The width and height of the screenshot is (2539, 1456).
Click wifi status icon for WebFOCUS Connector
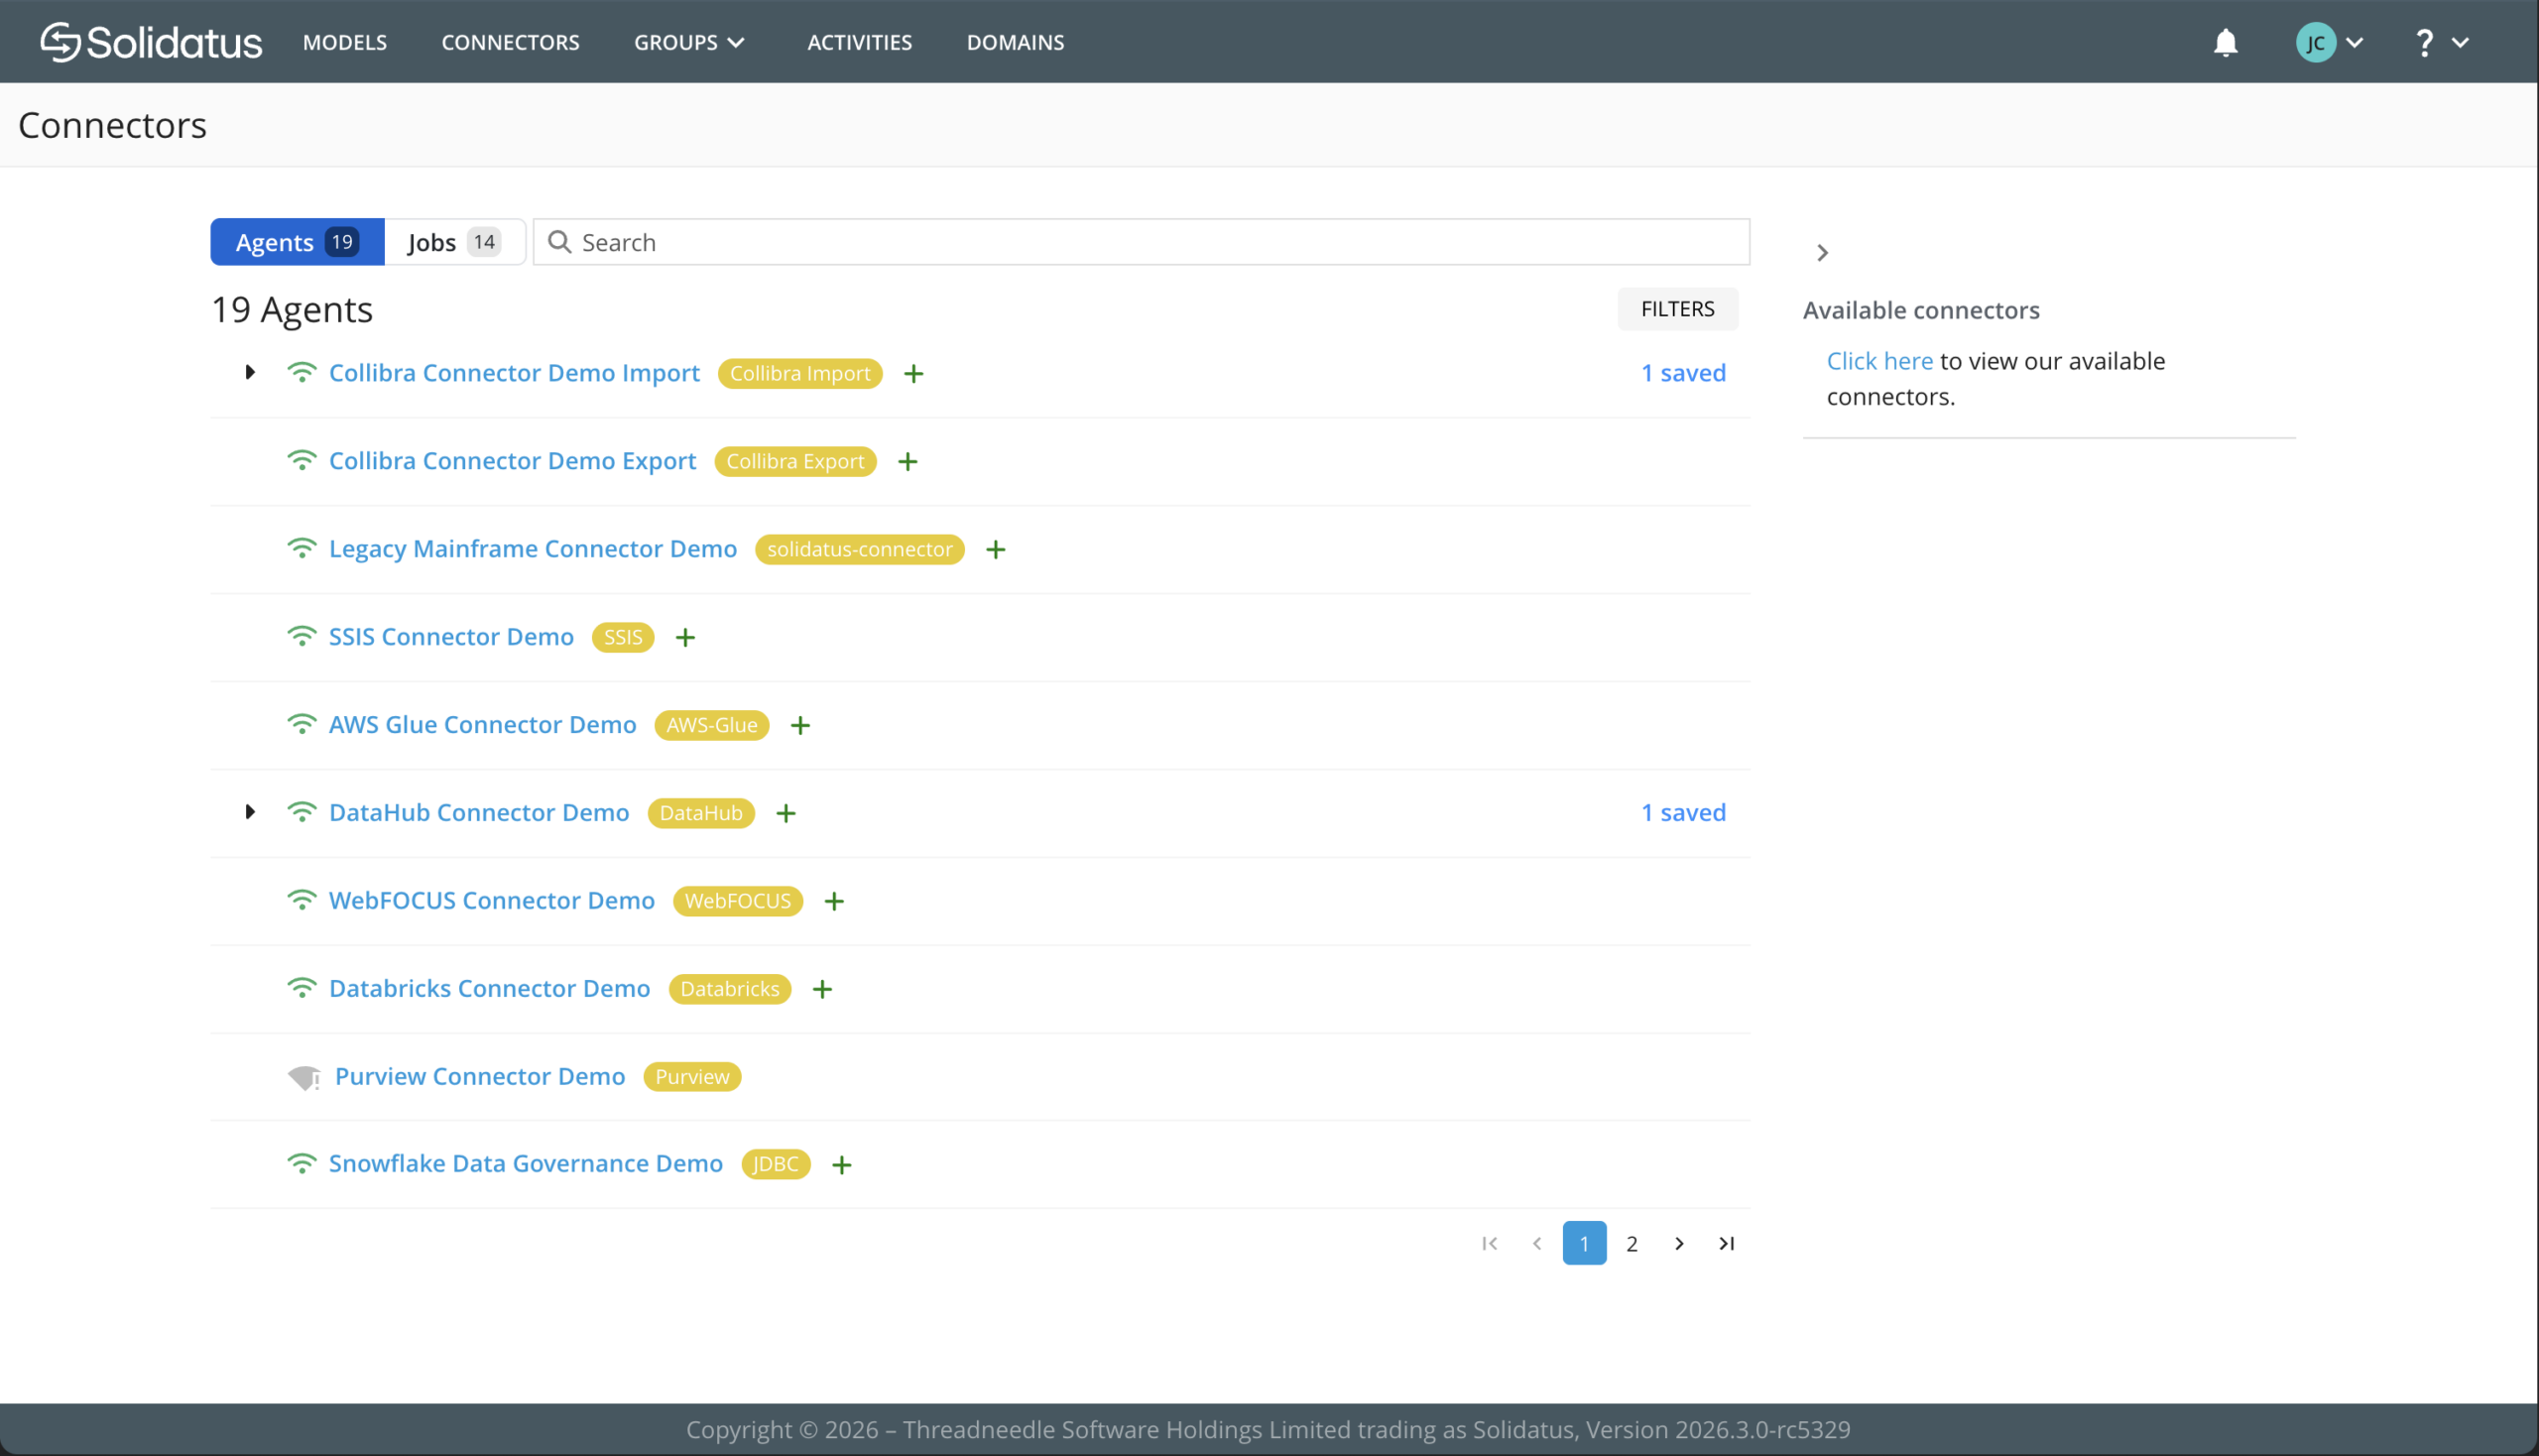[301, 900]
